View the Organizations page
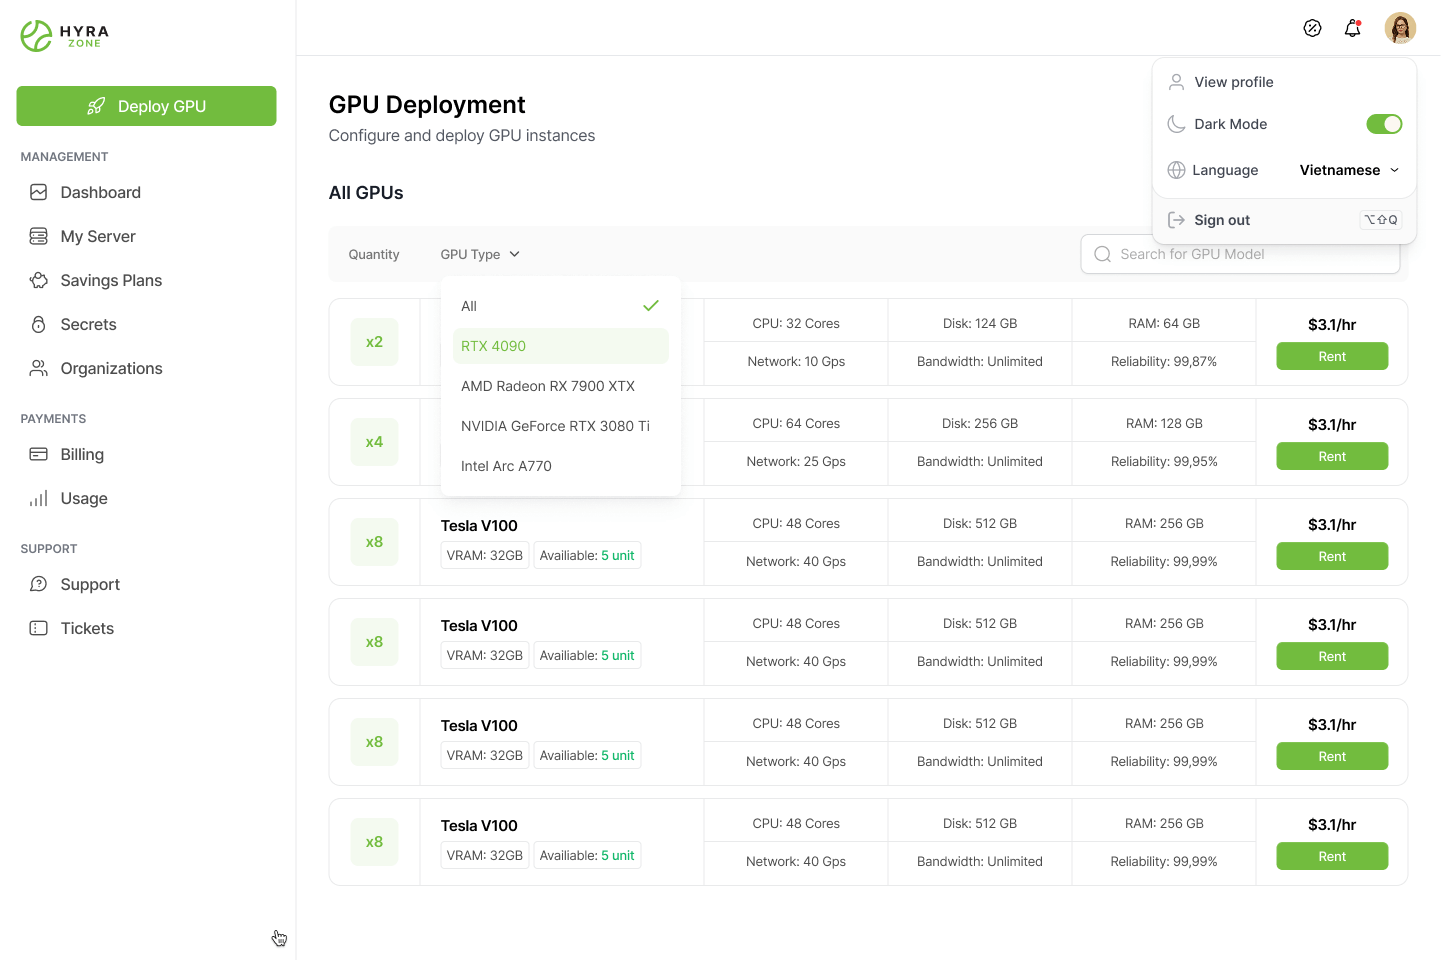The height and width of the screenshot is (960, 1441). [112, 368]
